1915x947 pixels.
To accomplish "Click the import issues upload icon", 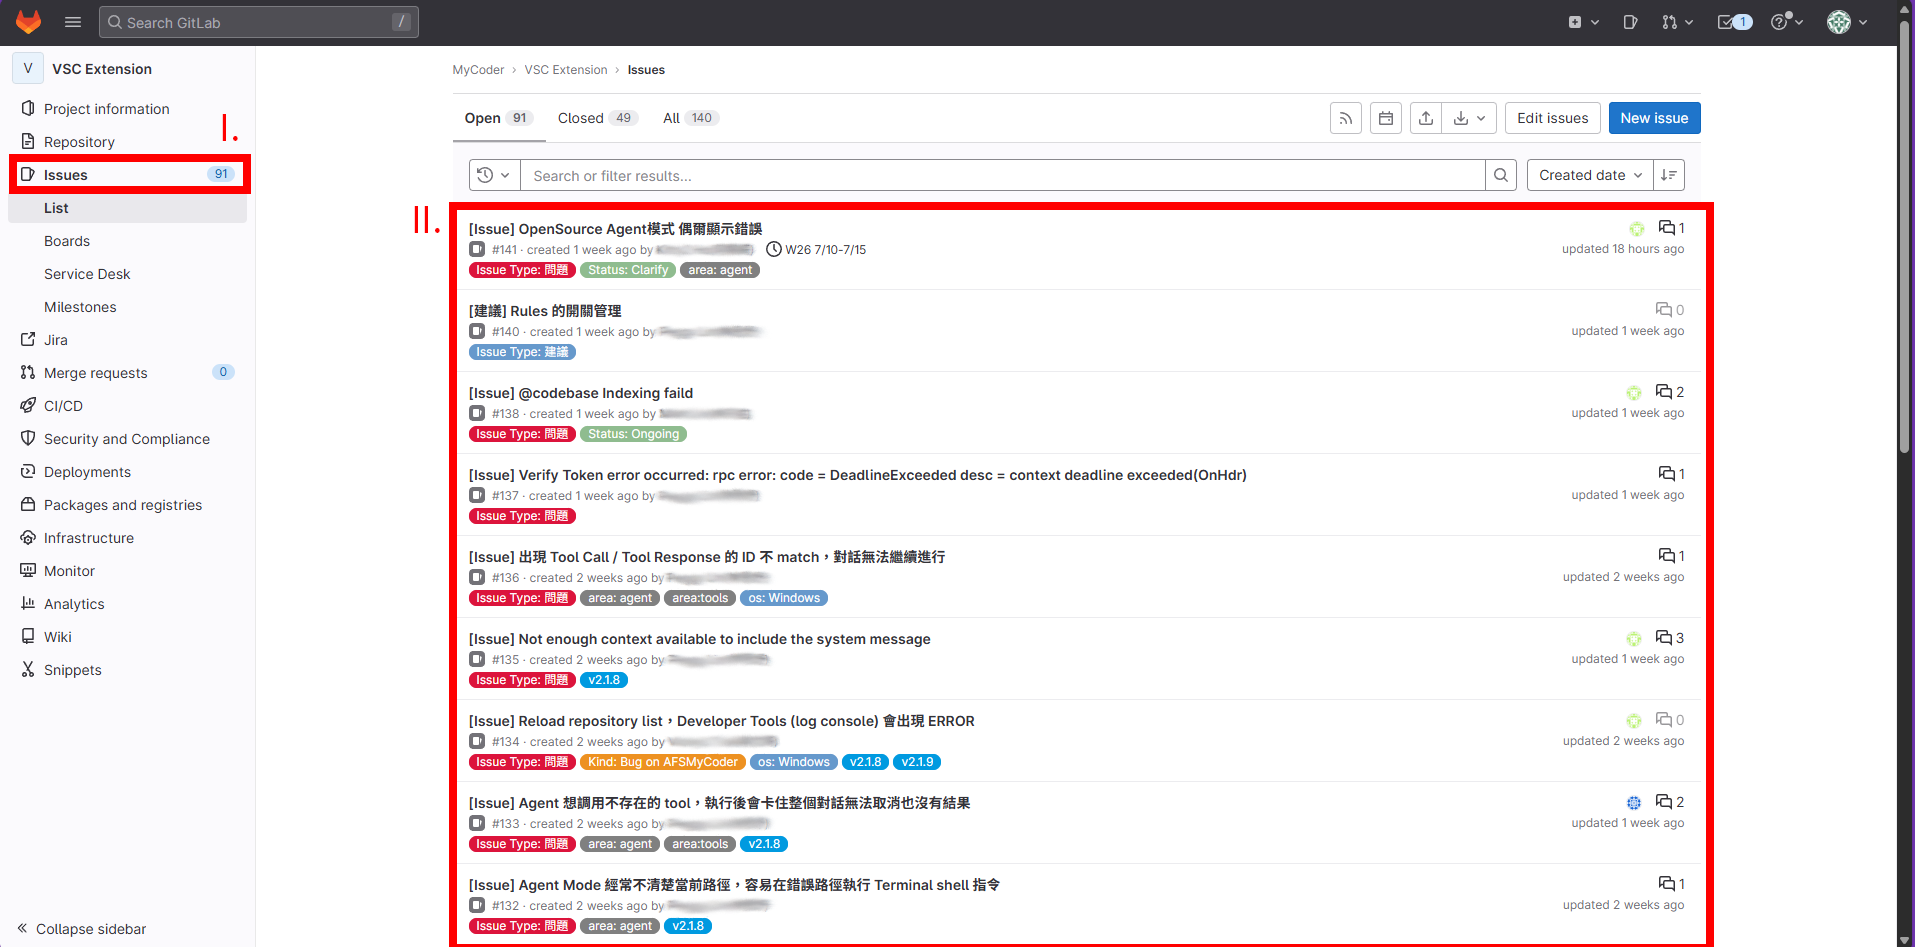I will (x=1426, y=118).
